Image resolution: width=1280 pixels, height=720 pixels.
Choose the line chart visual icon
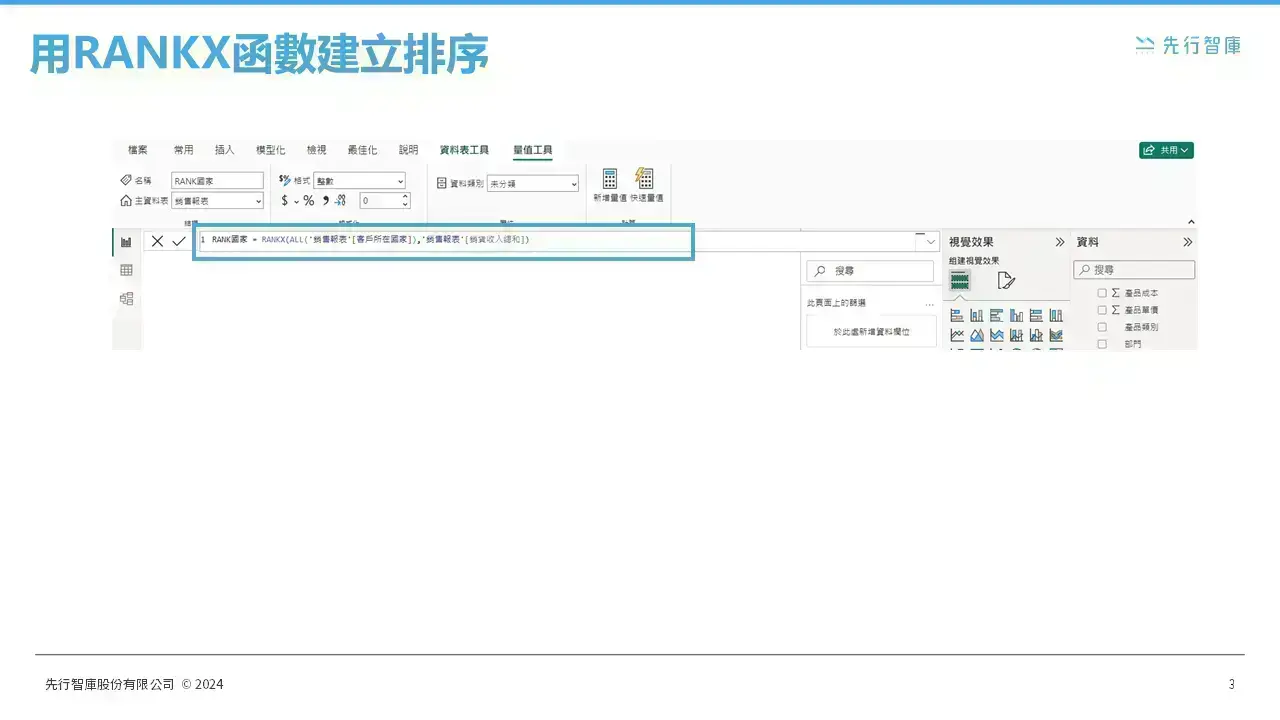point(957,336)
